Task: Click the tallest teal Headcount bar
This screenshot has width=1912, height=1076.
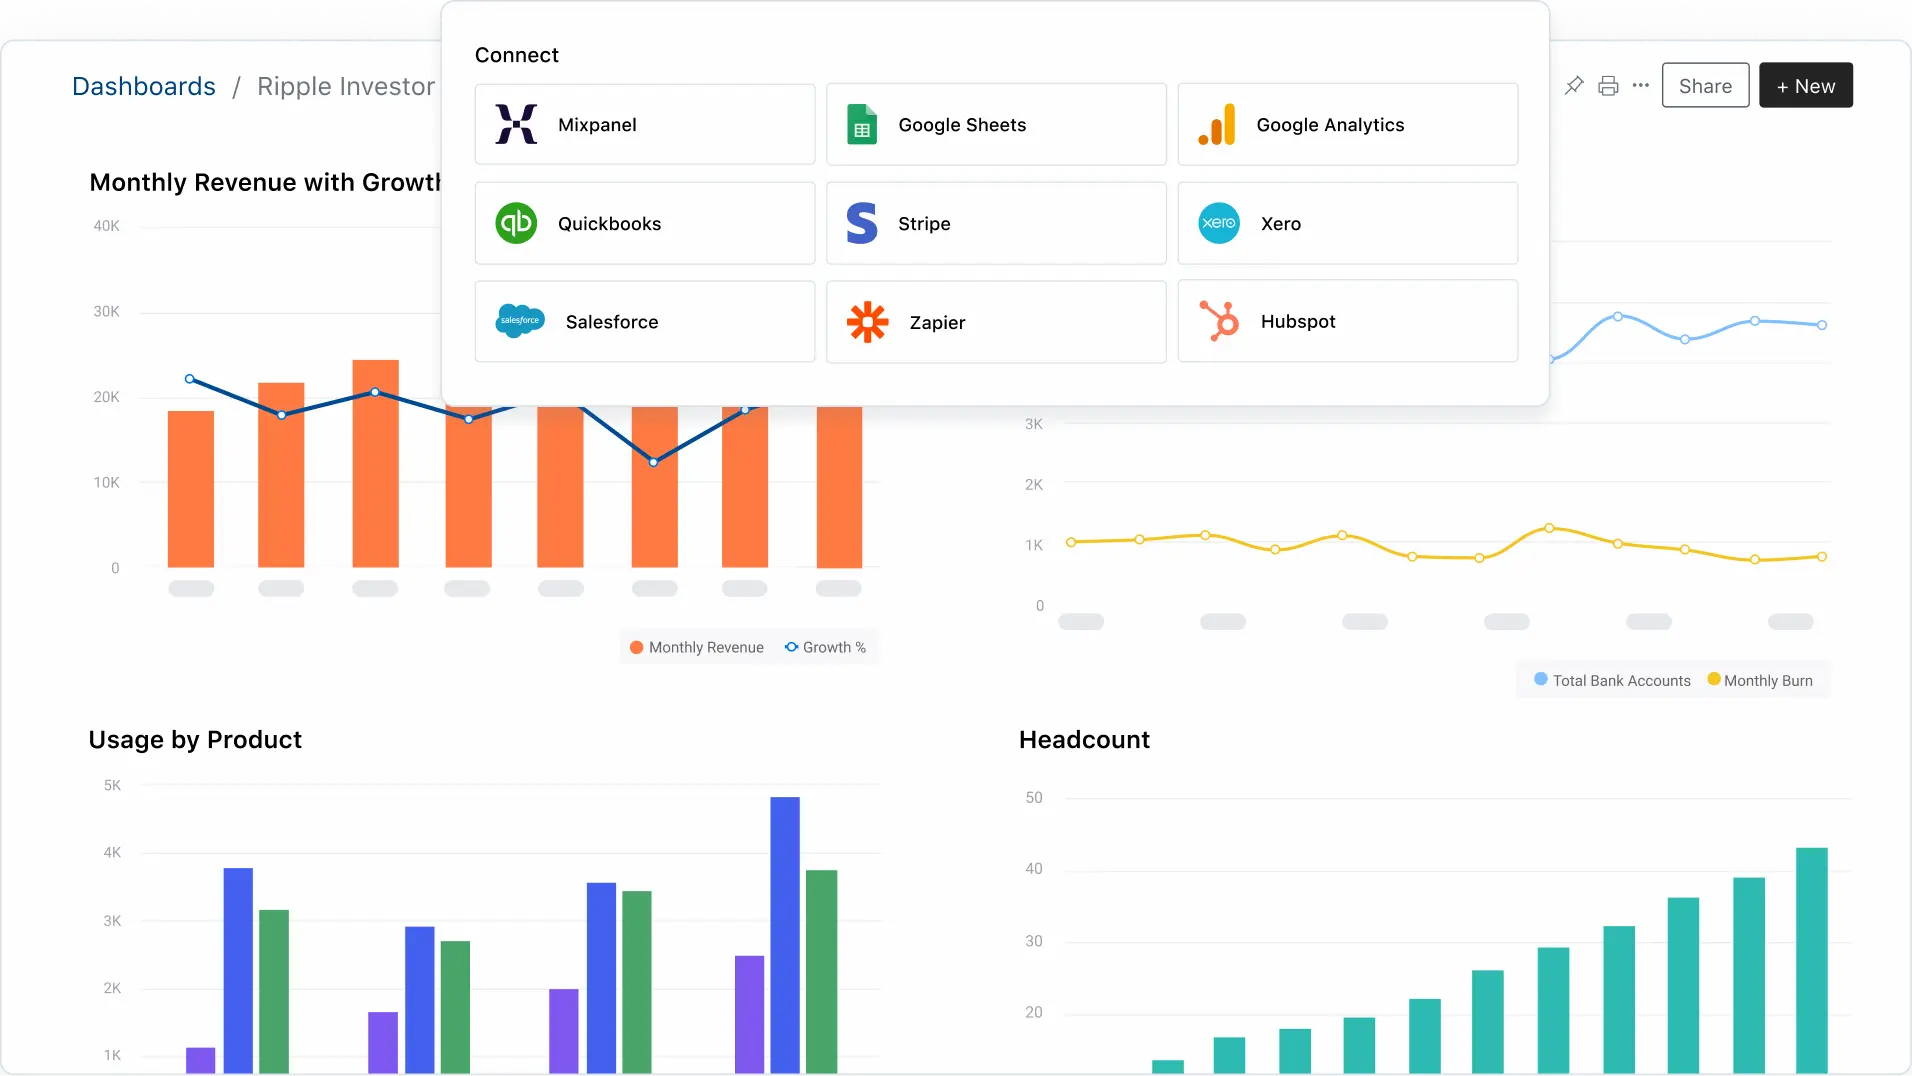Action: 1811,960
